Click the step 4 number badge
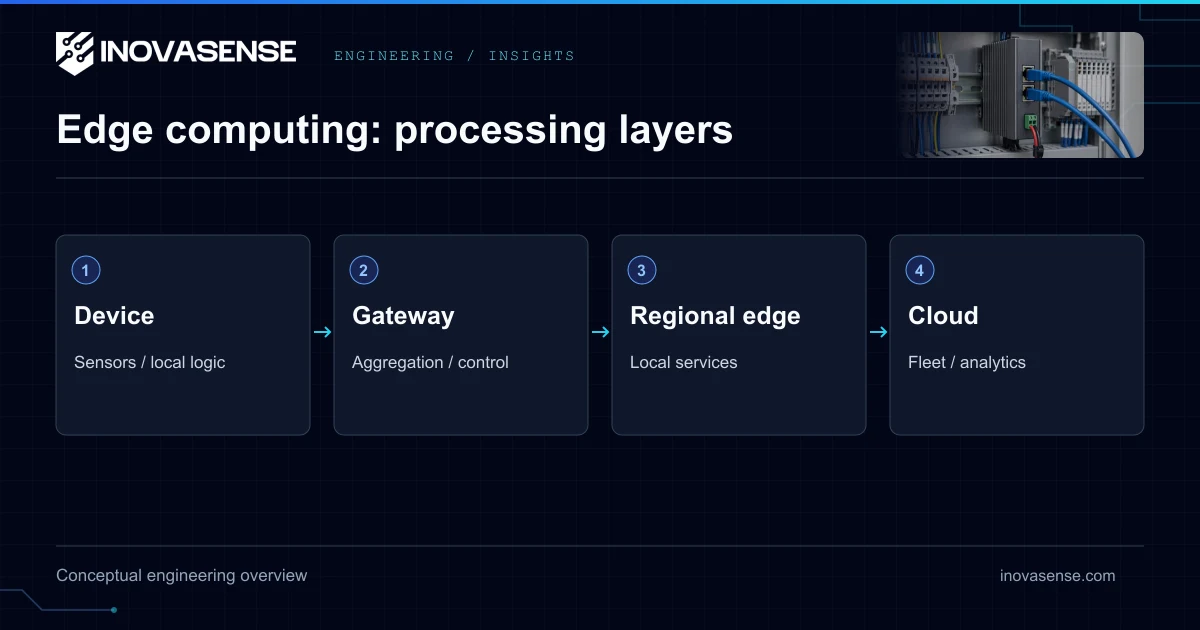Screen dimensions: 1200x630 coord(920,270)
